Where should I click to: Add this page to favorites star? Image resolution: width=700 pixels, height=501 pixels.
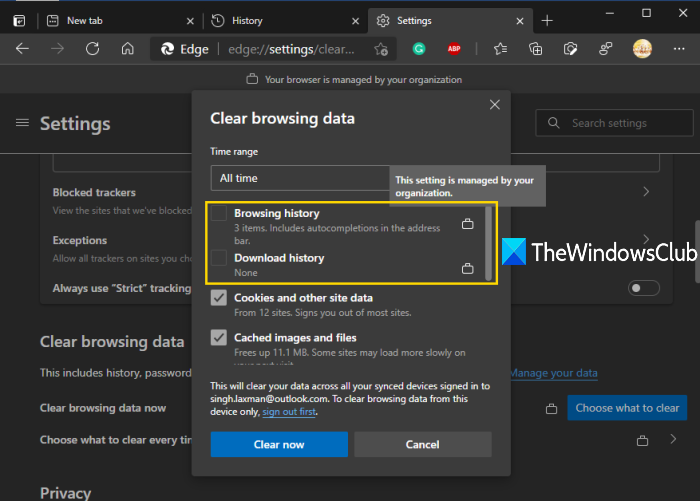(381, 48)
